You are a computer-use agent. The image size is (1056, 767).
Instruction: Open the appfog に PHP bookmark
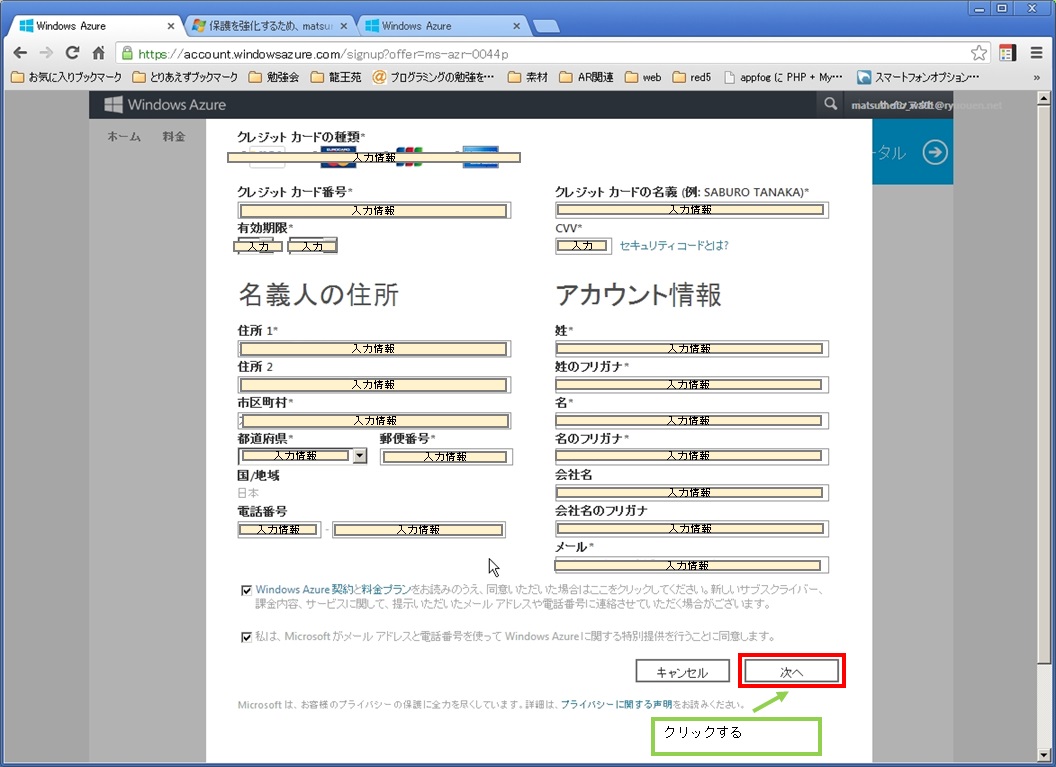click(x=783, y=77)
